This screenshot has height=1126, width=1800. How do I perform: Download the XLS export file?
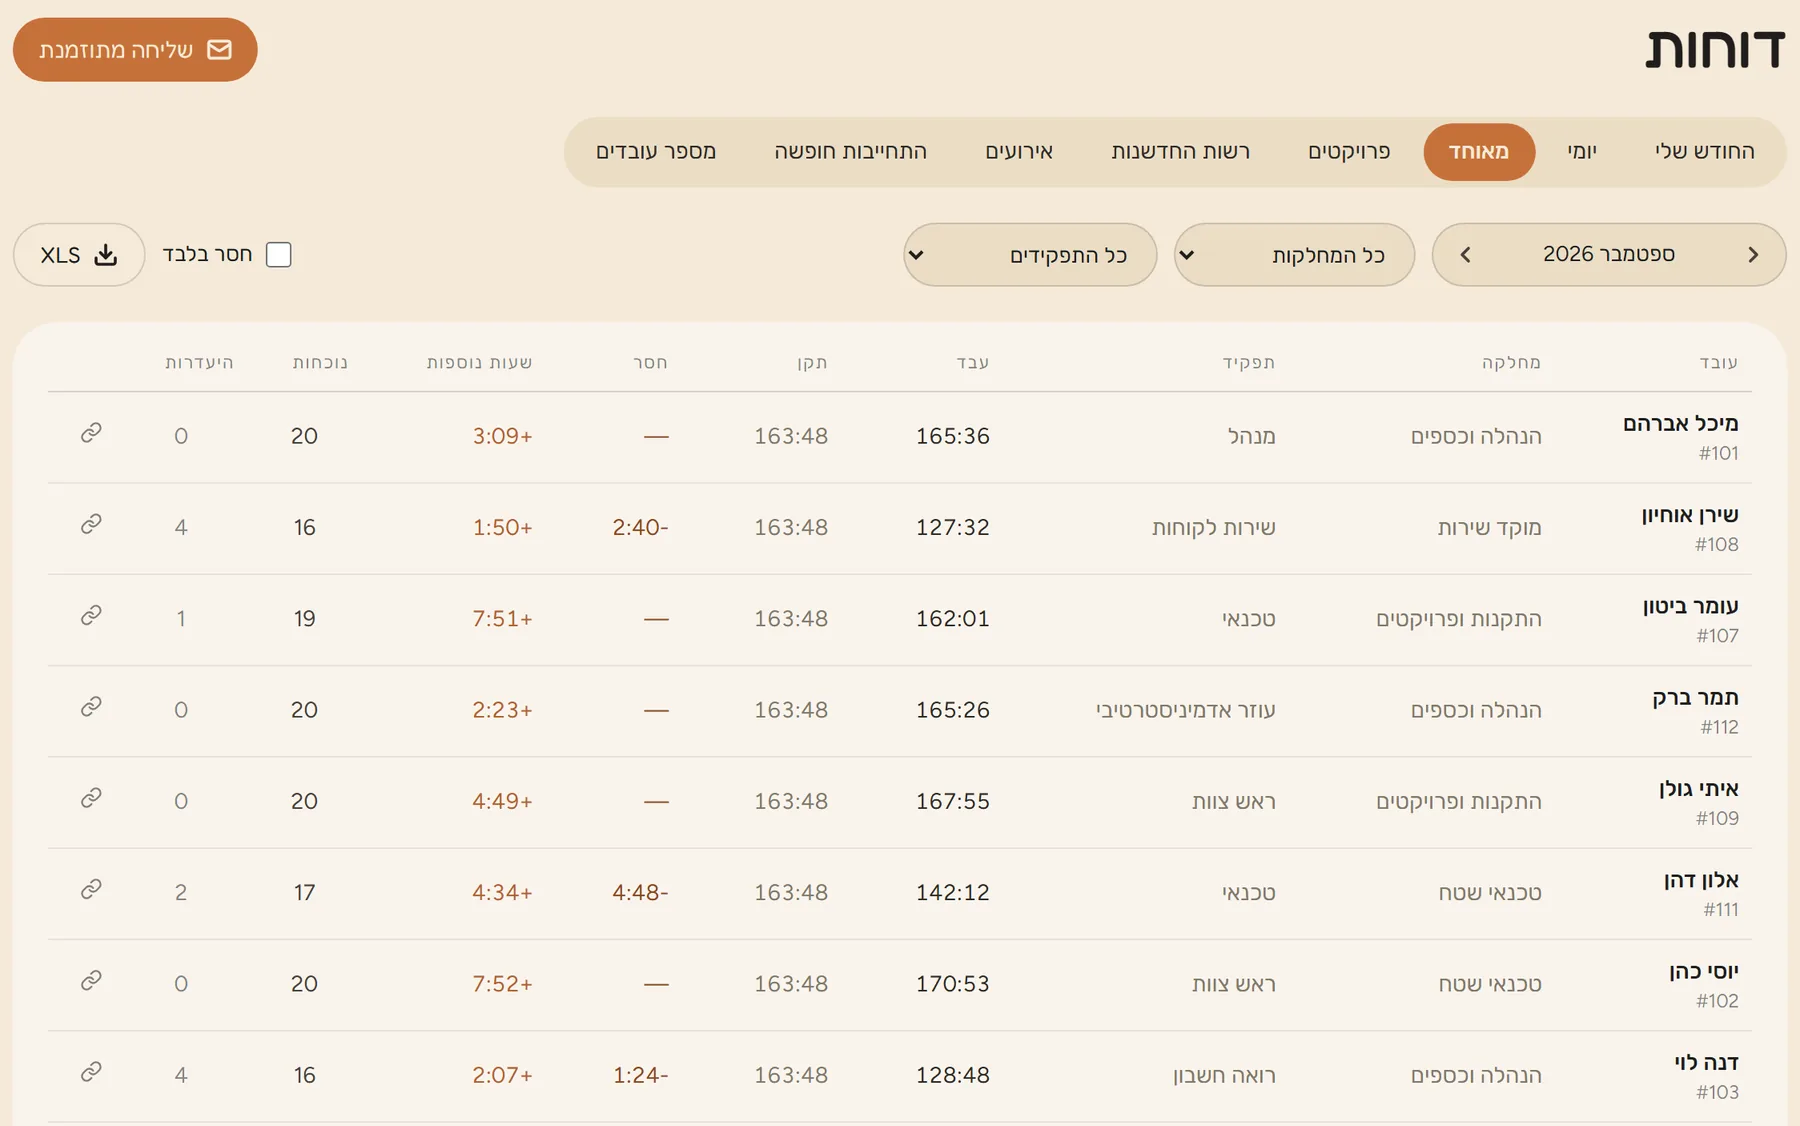coord(79,255)
